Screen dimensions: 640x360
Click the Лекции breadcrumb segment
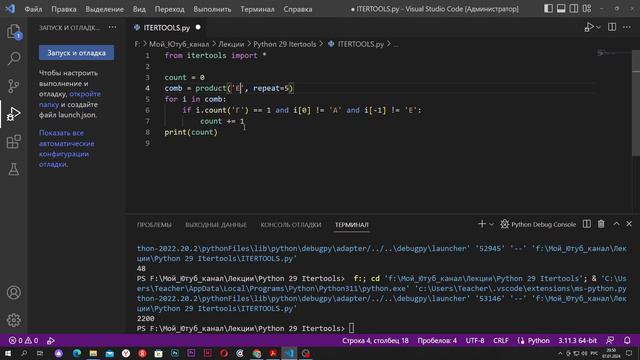[231, 44]
